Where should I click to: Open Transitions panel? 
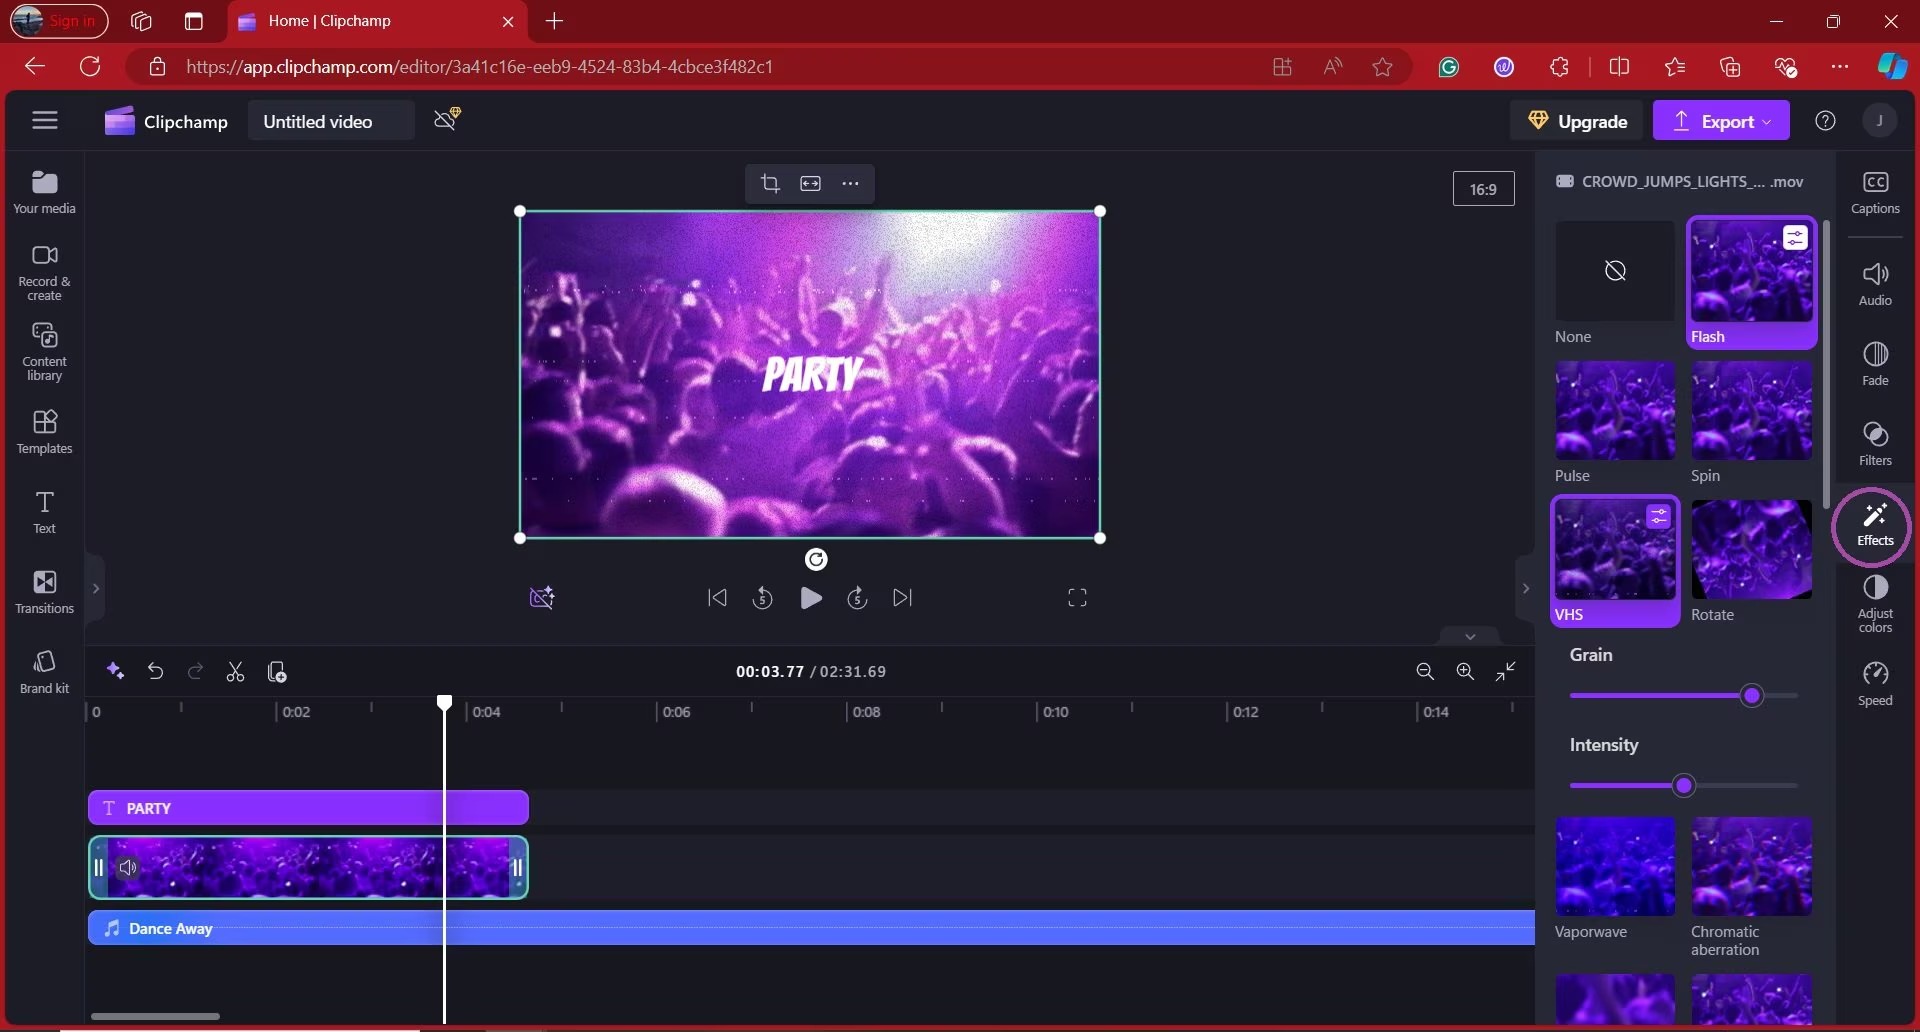[x=44, y=592]
